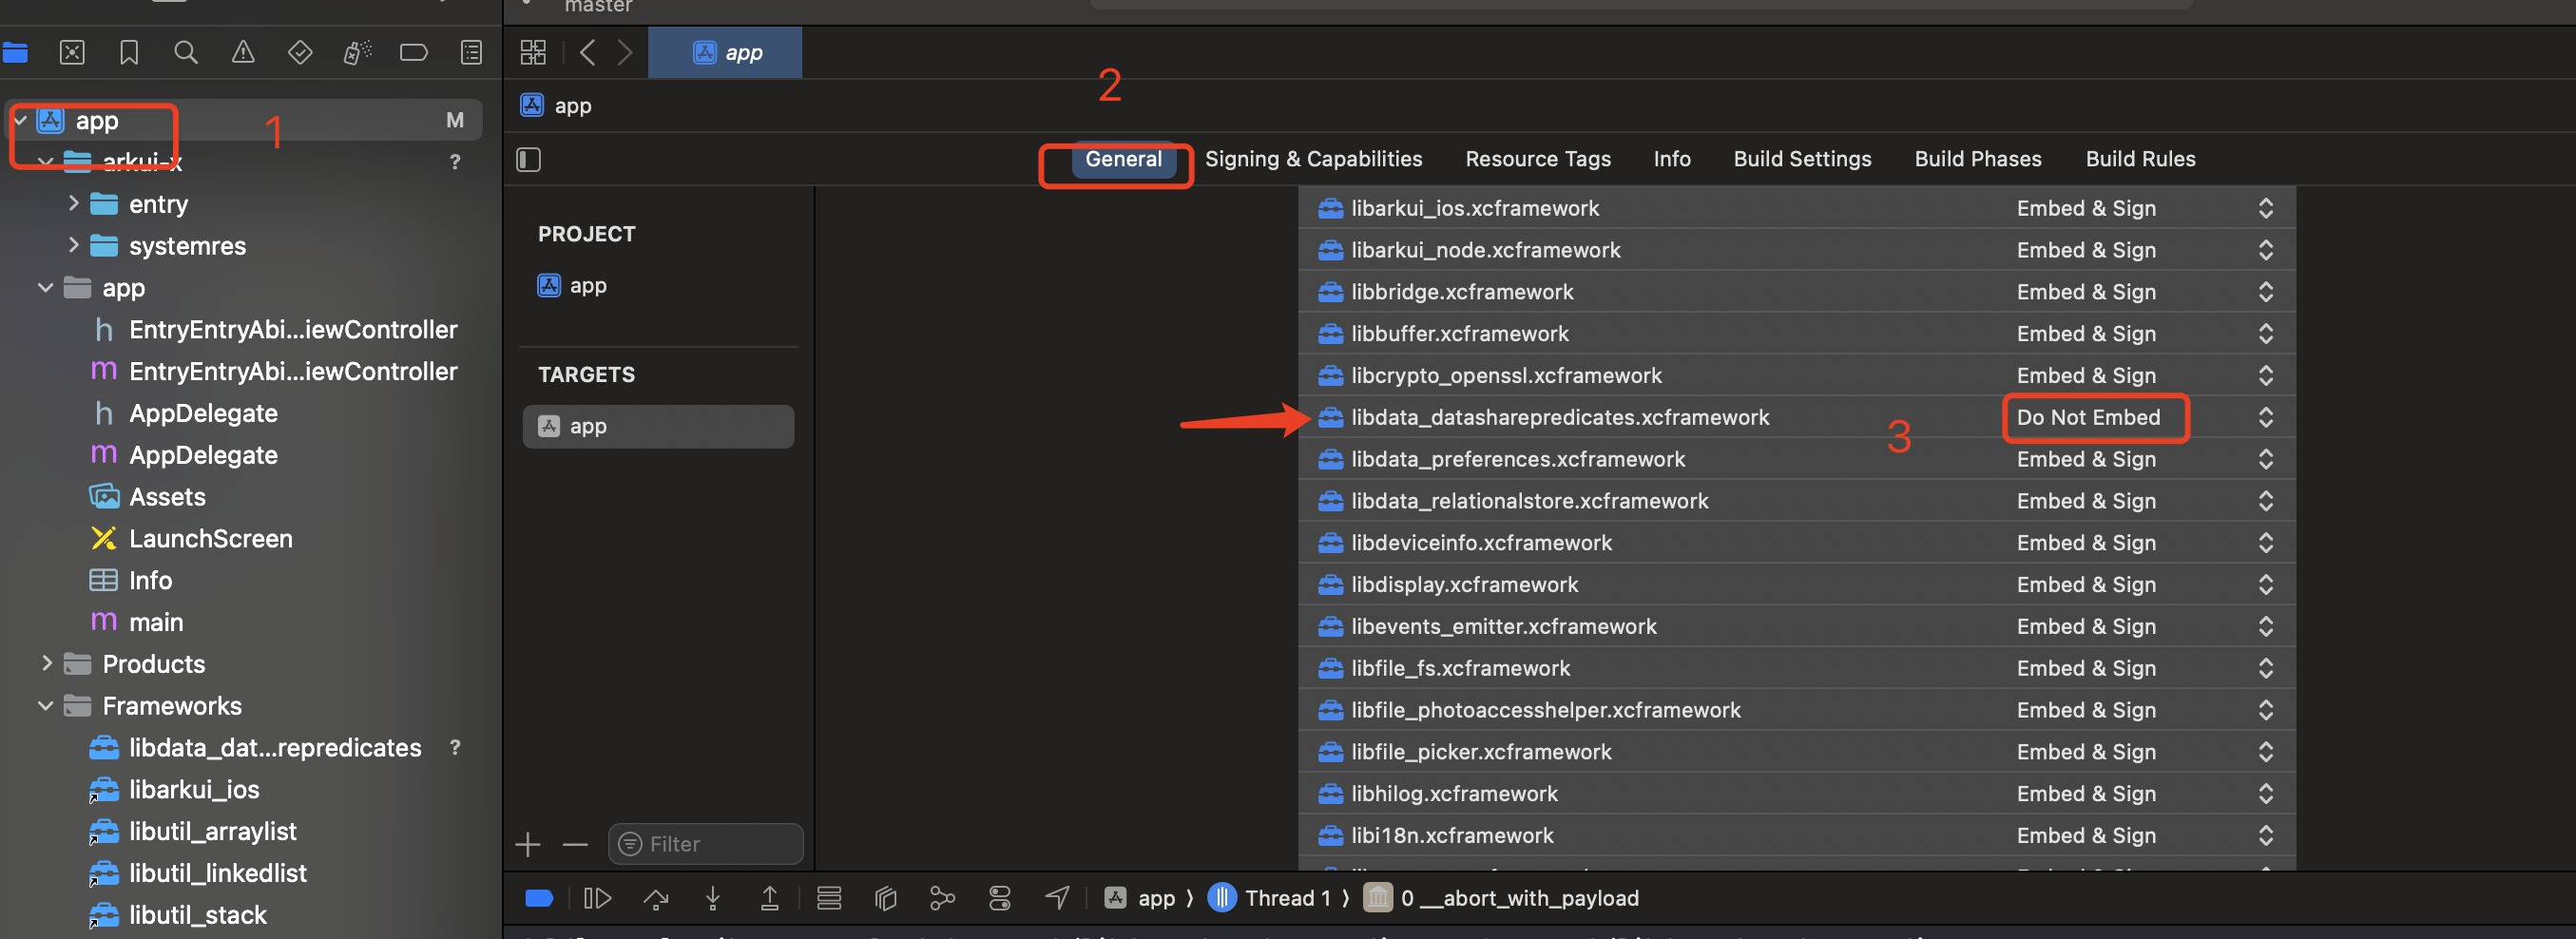Select libdisplay.xcframework row
This screenshot has height=939, width=2576.
(x=1796, y=584)
